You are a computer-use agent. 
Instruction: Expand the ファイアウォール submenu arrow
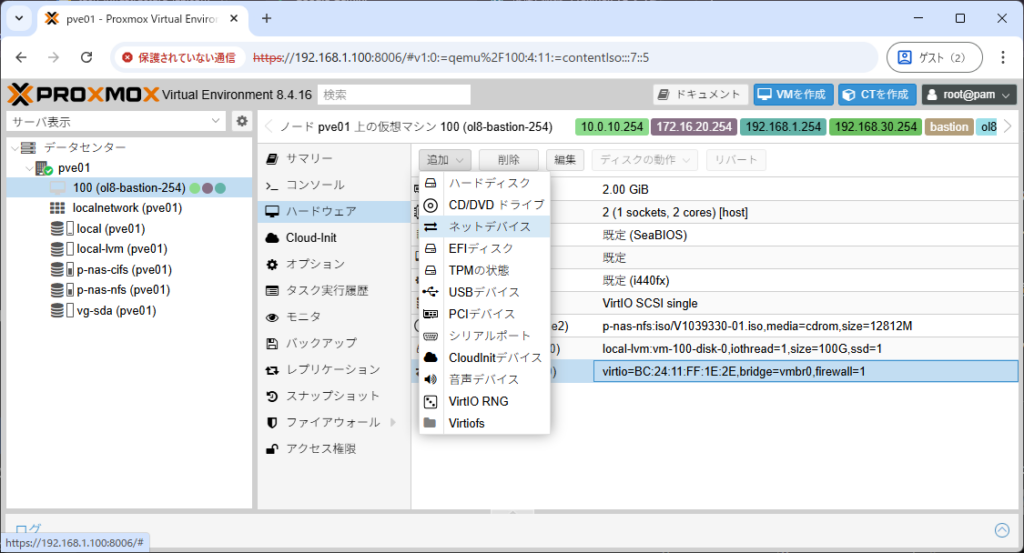[393, 422]
